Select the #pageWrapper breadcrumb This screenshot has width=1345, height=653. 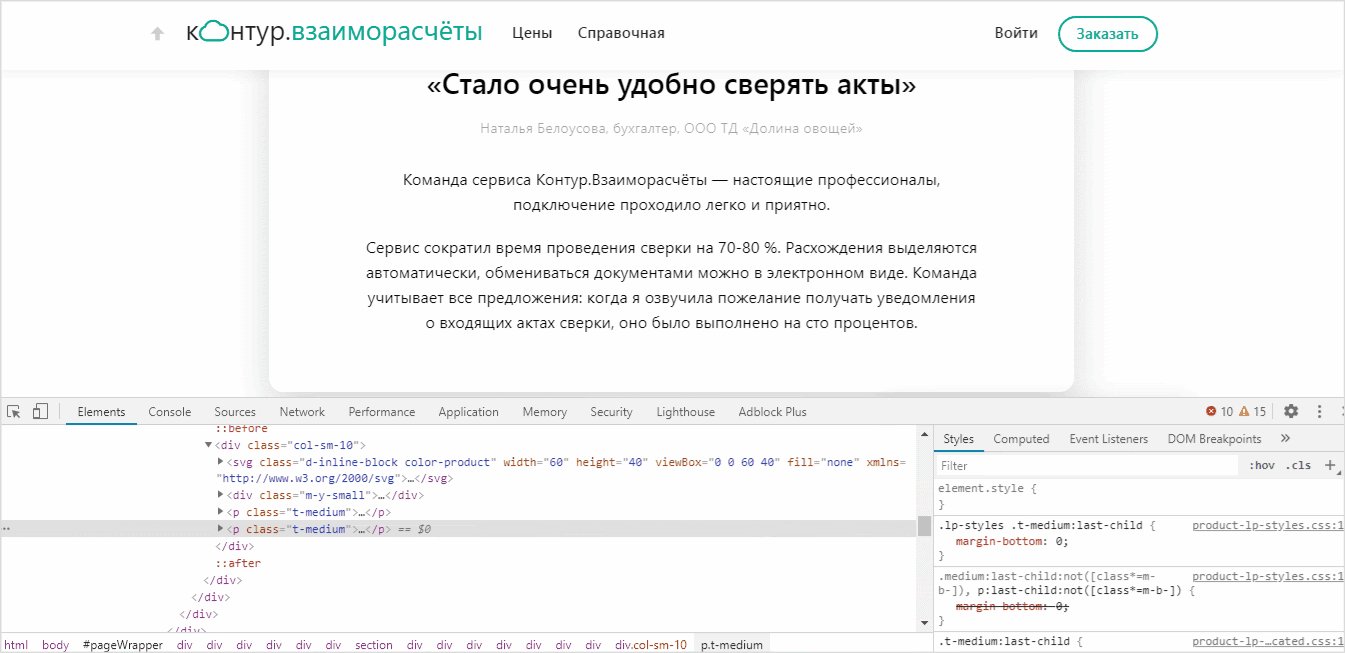click(122, 645)
